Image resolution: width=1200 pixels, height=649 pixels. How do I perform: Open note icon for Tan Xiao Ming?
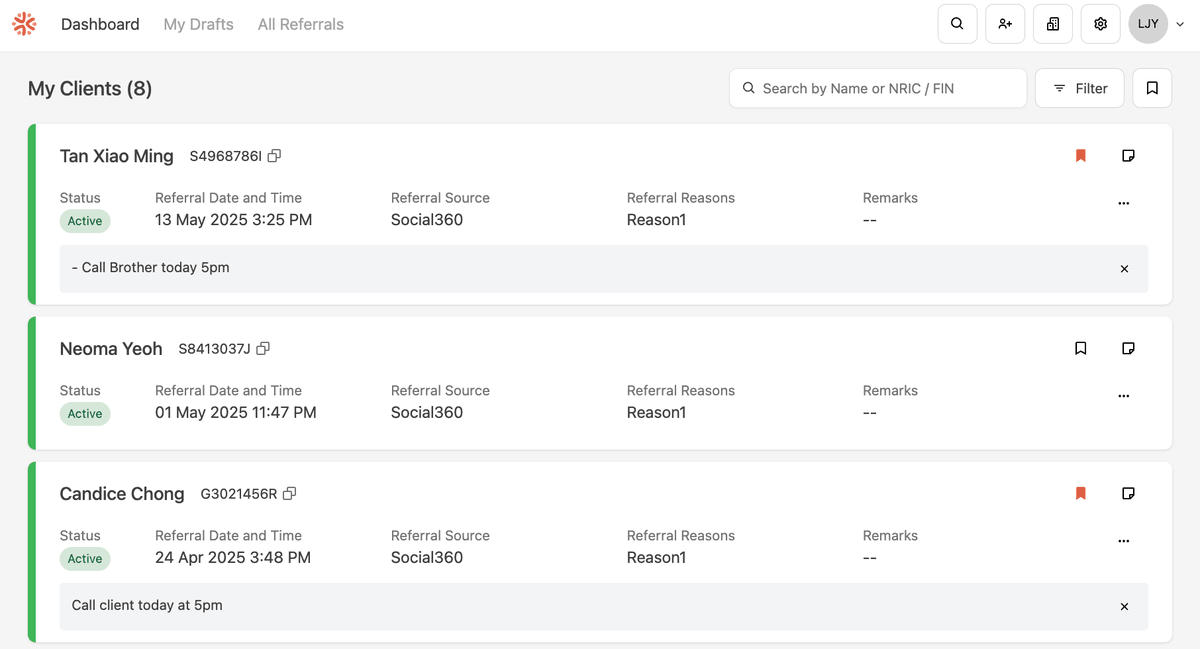pos(1128,156)
